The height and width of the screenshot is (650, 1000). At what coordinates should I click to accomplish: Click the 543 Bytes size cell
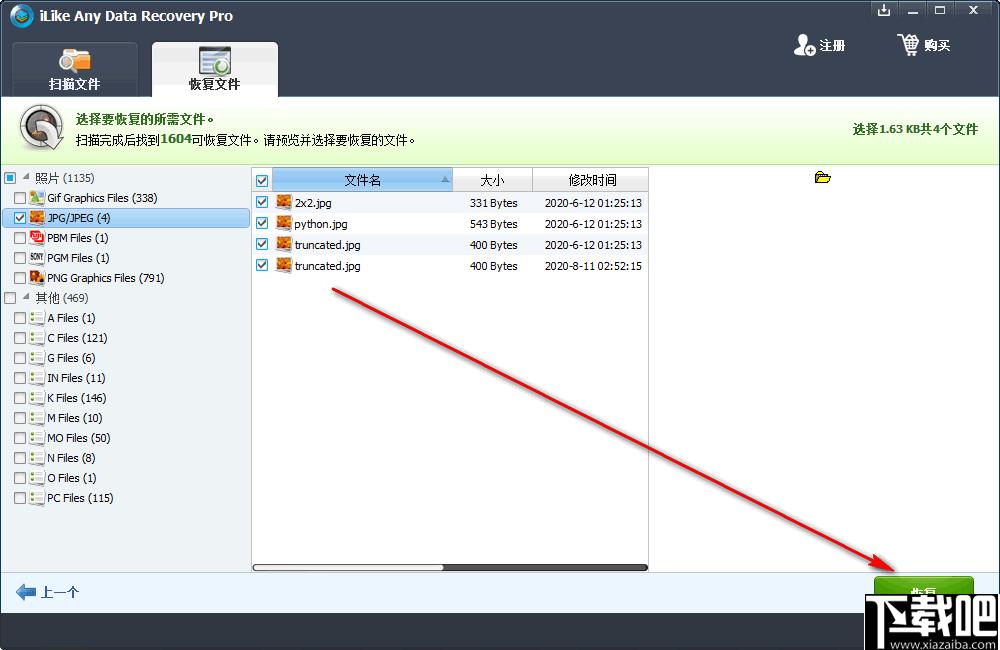[x=494, y=224]
